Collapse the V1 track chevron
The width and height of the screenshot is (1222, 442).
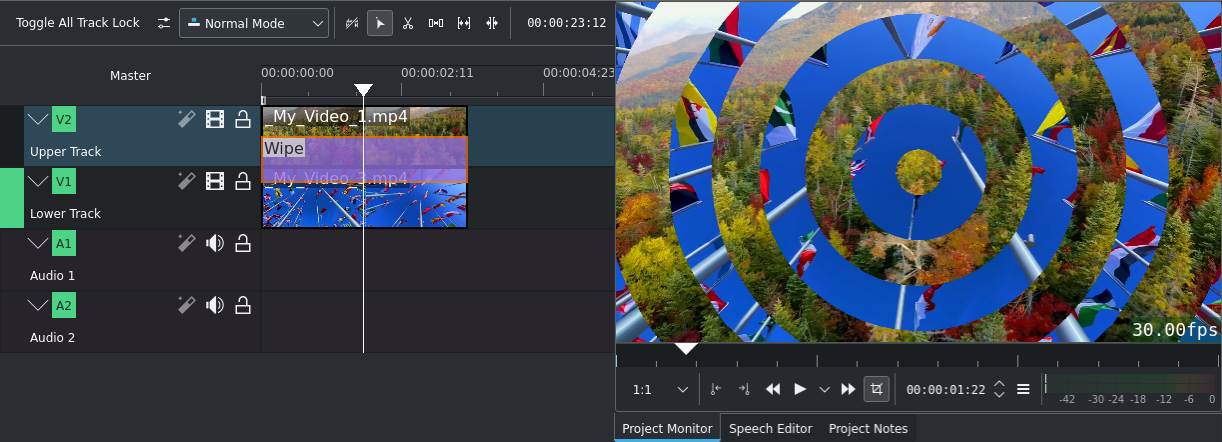click(x=38, y=181)
